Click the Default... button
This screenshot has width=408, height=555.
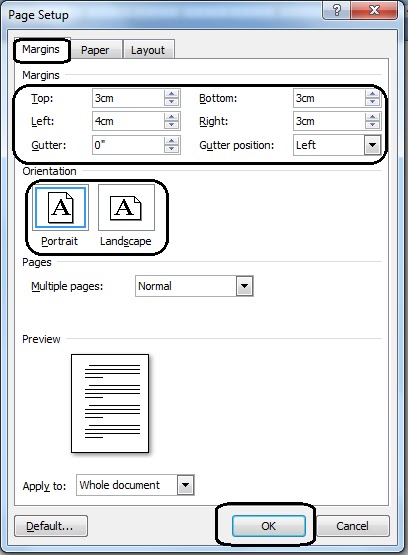(x=51, y=526)
